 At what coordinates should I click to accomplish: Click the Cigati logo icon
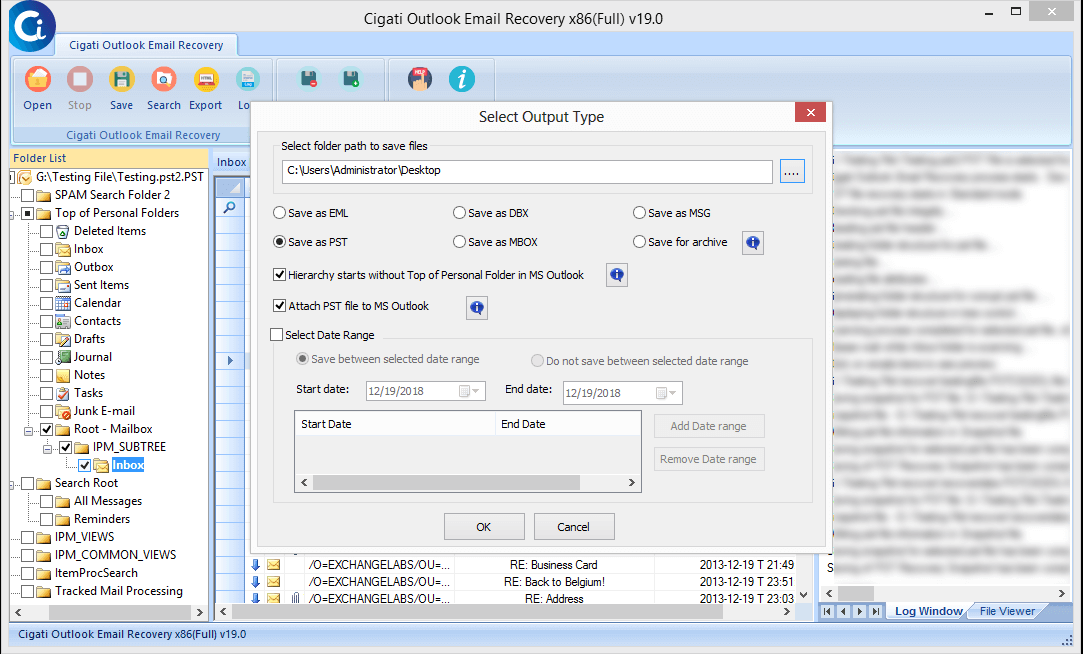click(x=32, y=26)
